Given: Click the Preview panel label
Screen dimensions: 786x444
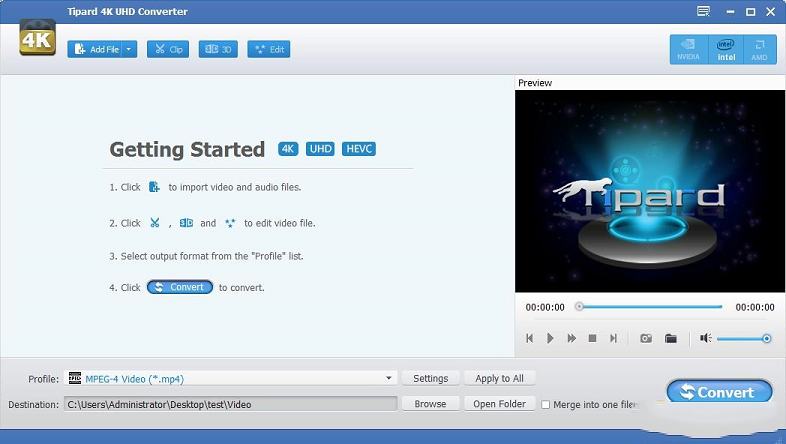Looking at the screenshot, I should click(535, 83).
